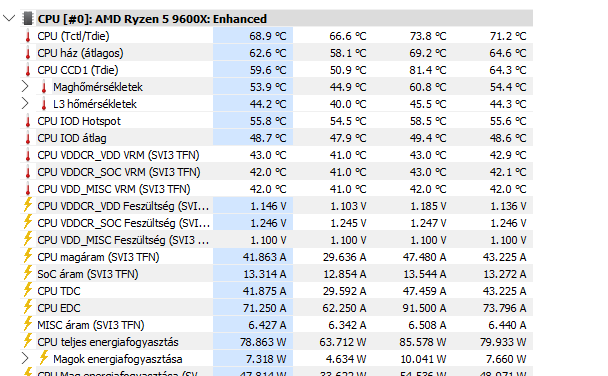
Task: Select the CPU IOD átlag row
Action: tap(276, 138)
